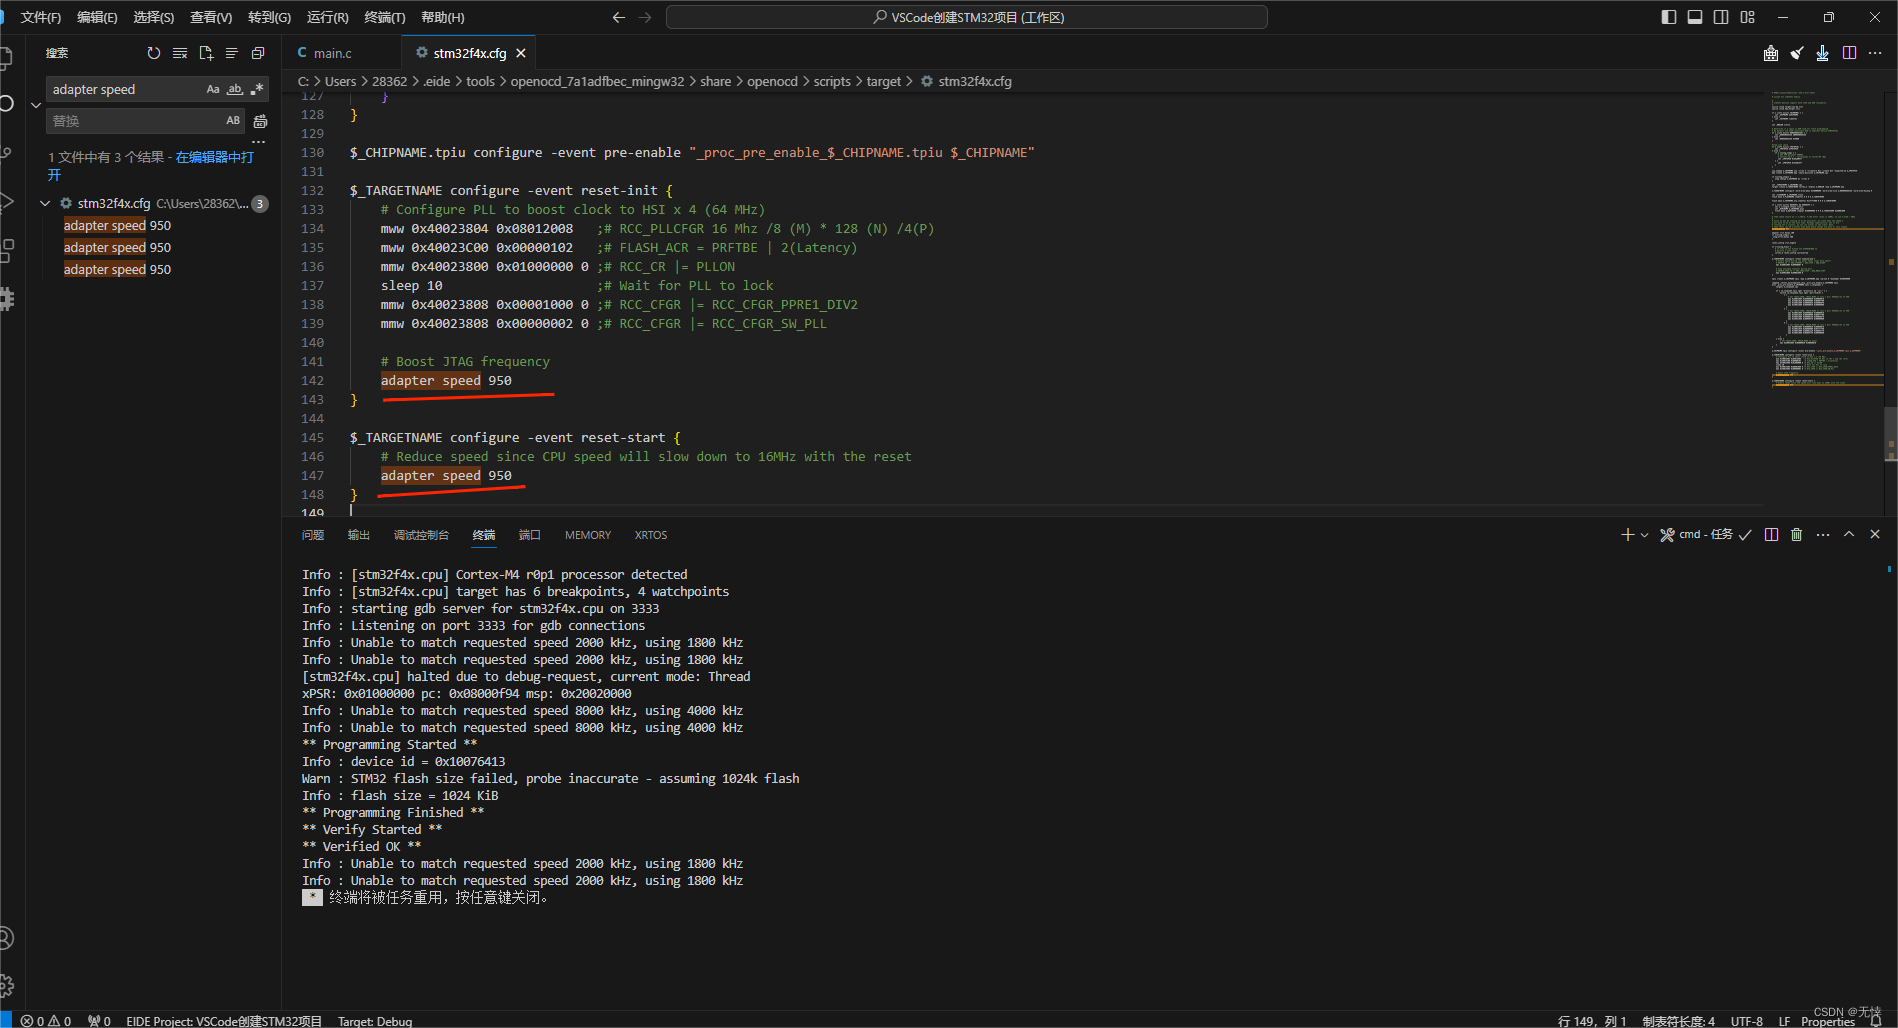1898x1028 pixels.
Task: Toggle bottom panel visibility
Action: click(1695, 17)
